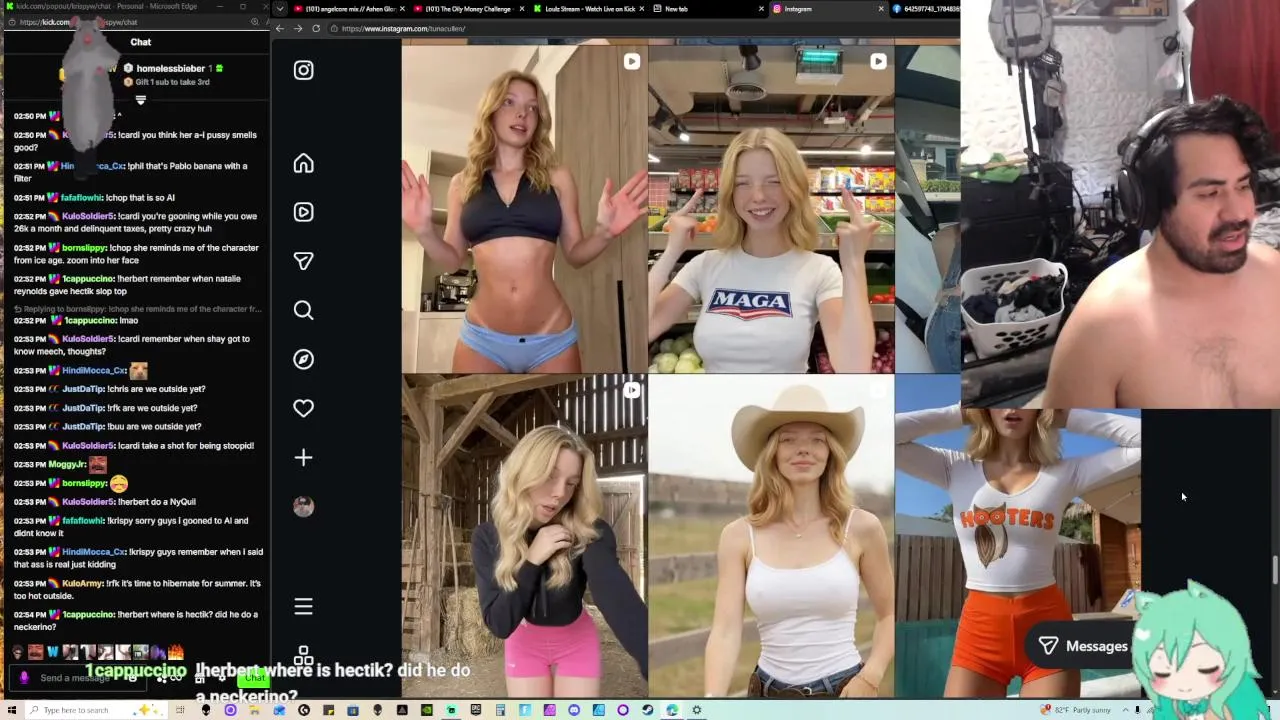The width and height of the screenshot is (1280, 720).
Task: Open Microsoft Edge taskbar icon
Action: click(x=672, y=710)
